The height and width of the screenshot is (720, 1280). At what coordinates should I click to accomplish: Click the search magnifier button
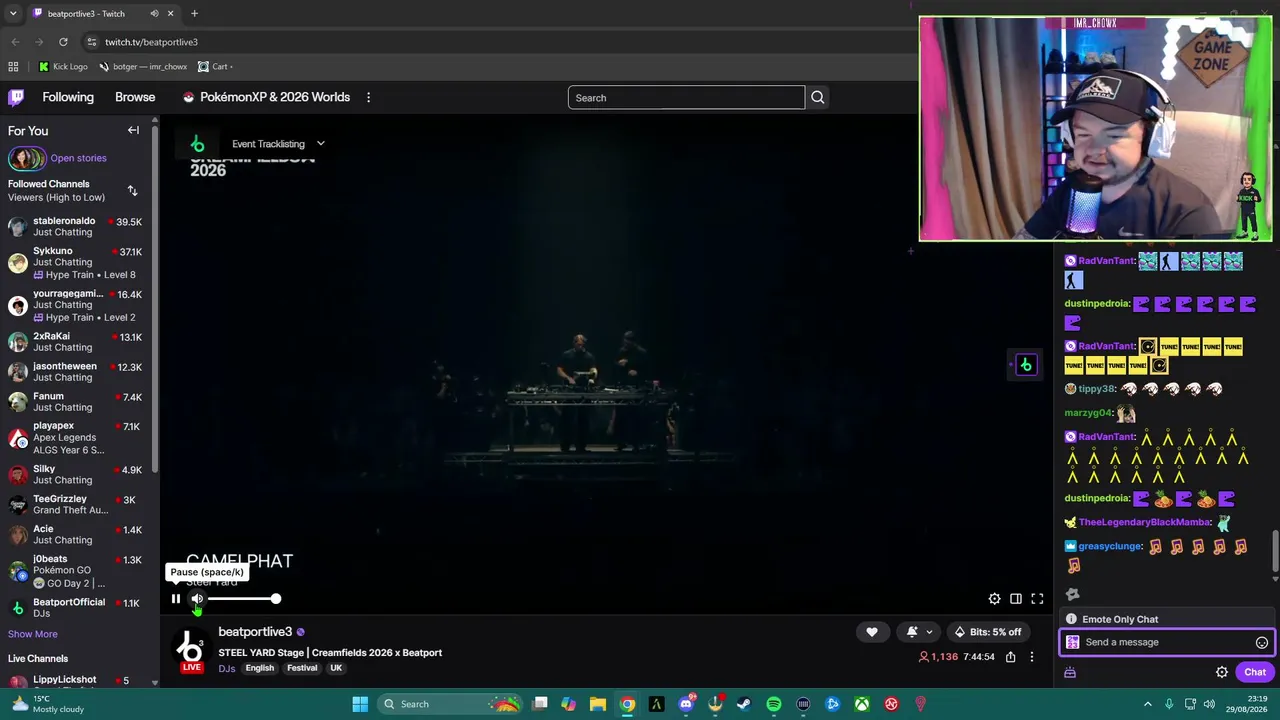pos(818,97)
